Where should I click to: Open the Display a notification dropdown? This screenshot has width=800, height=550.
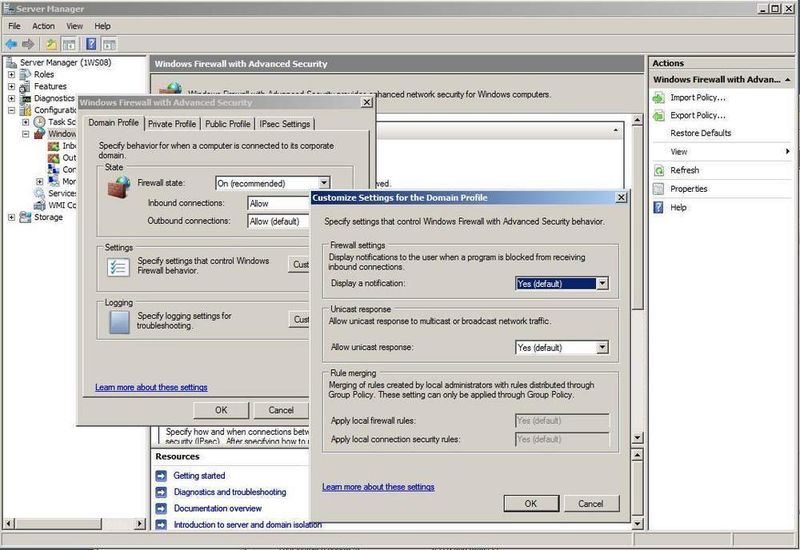coord(603,284)
